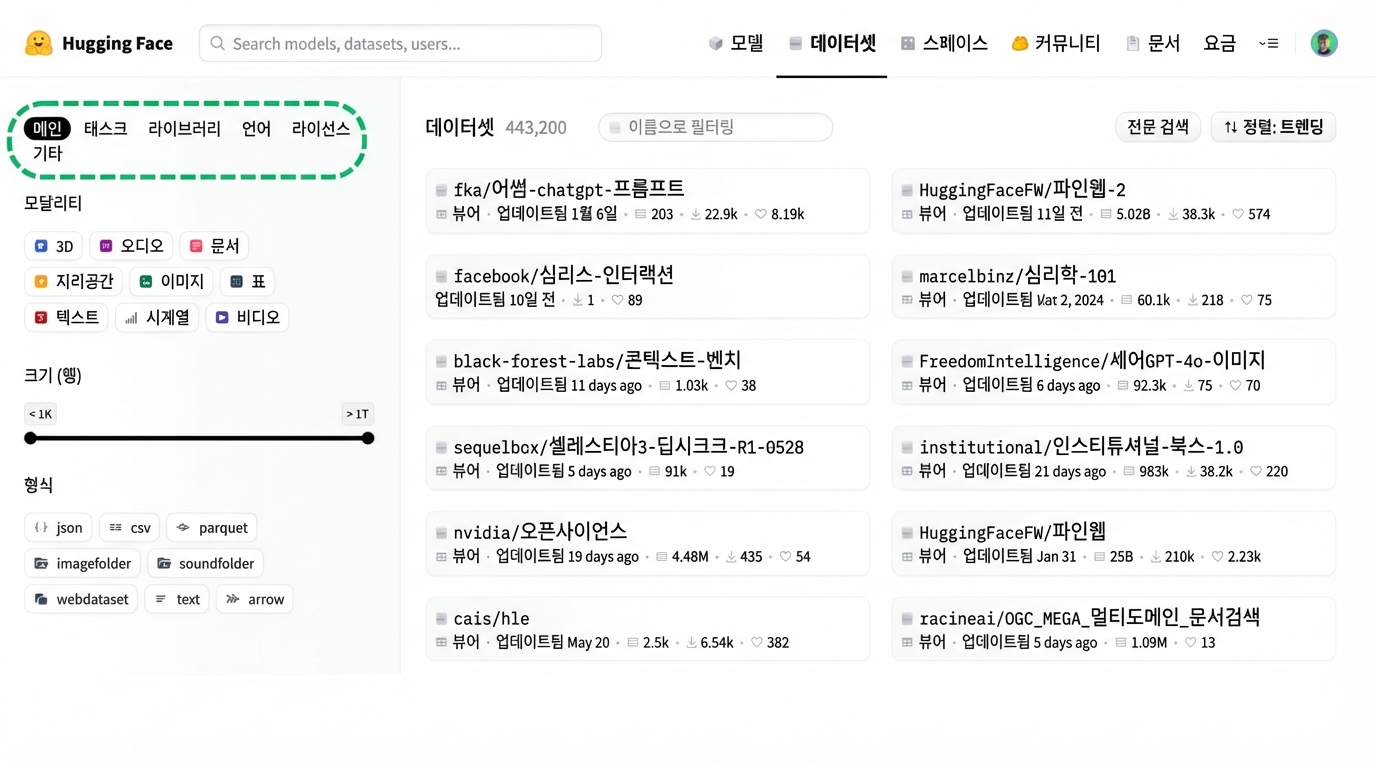Image resolution: width=1376 pixels, height=768 pixels.
Task: Open the fka/어썸-chatgpt-프롬프트 dataset
Action: point(648,201)
